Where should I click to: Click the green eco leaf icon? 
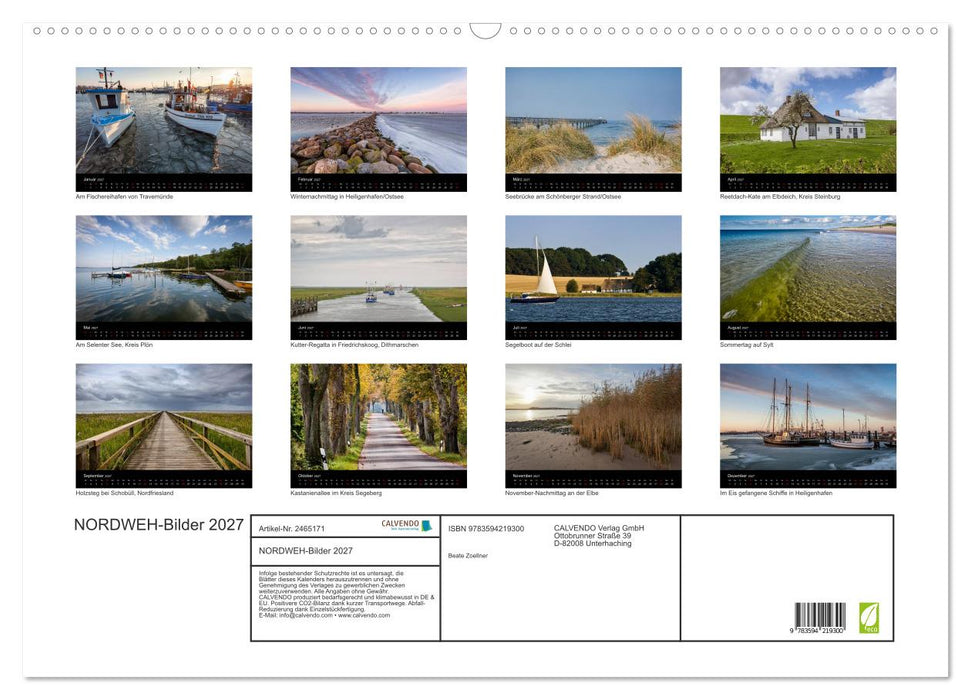[x=869, y=618]
